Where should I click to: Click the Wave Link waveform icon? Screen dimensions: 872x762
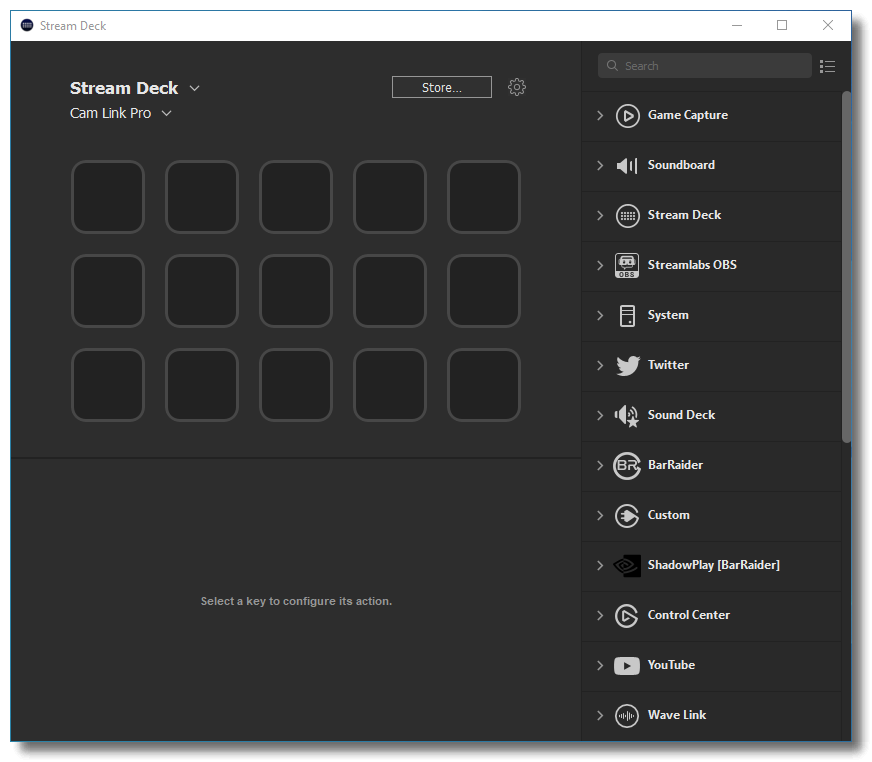627,716
